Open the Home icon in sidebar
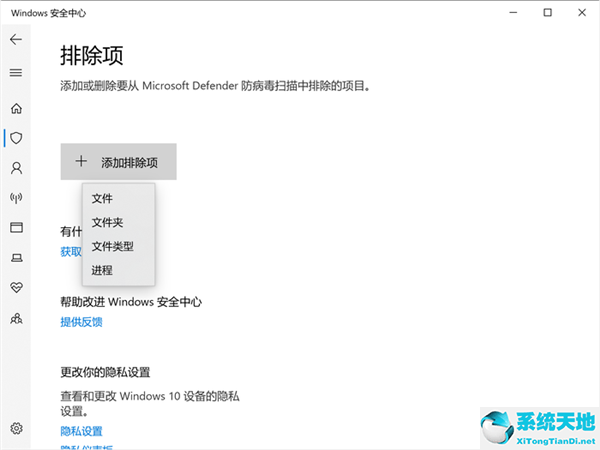Image resolution: width=600 pixels, height=450 pixels. coord(16,109)
